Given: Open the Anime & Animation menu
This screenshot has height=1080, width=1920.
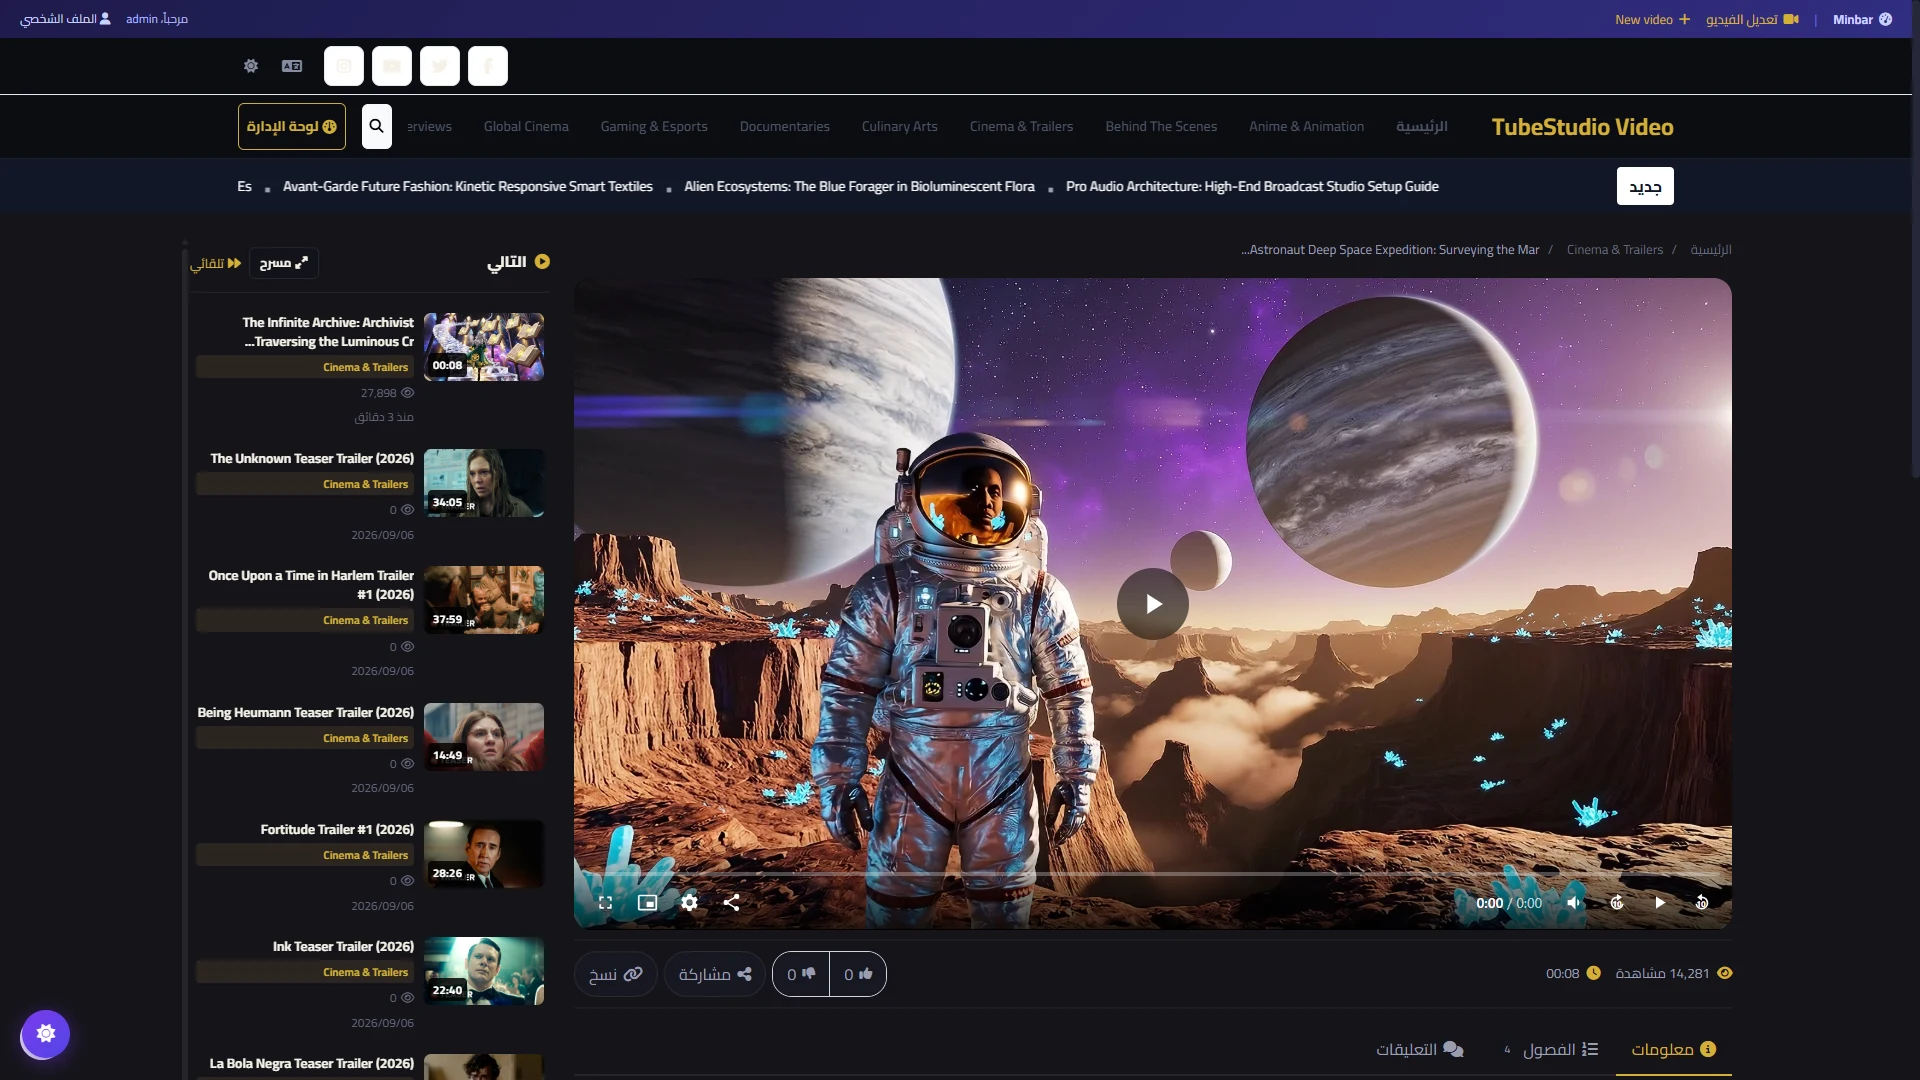Looking at the screenshot, I should coord(1306,126).
